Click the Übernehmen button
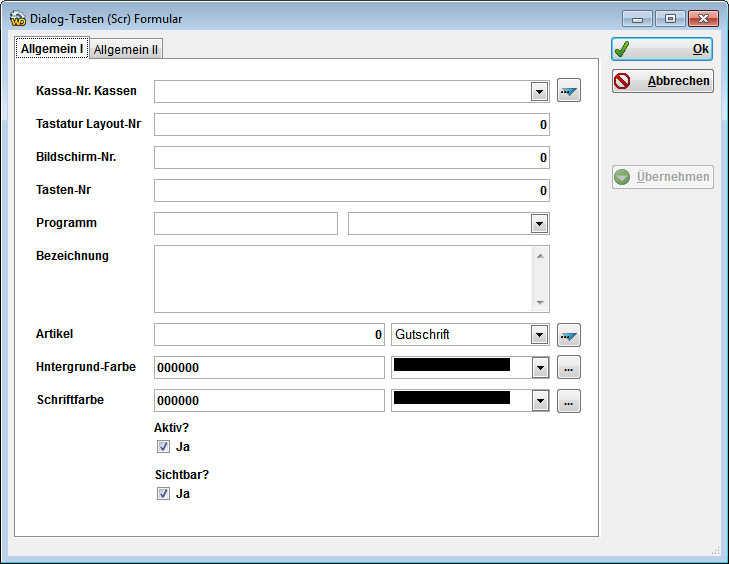This screenshot has height=564, width=729. click(x=663, y=177)
